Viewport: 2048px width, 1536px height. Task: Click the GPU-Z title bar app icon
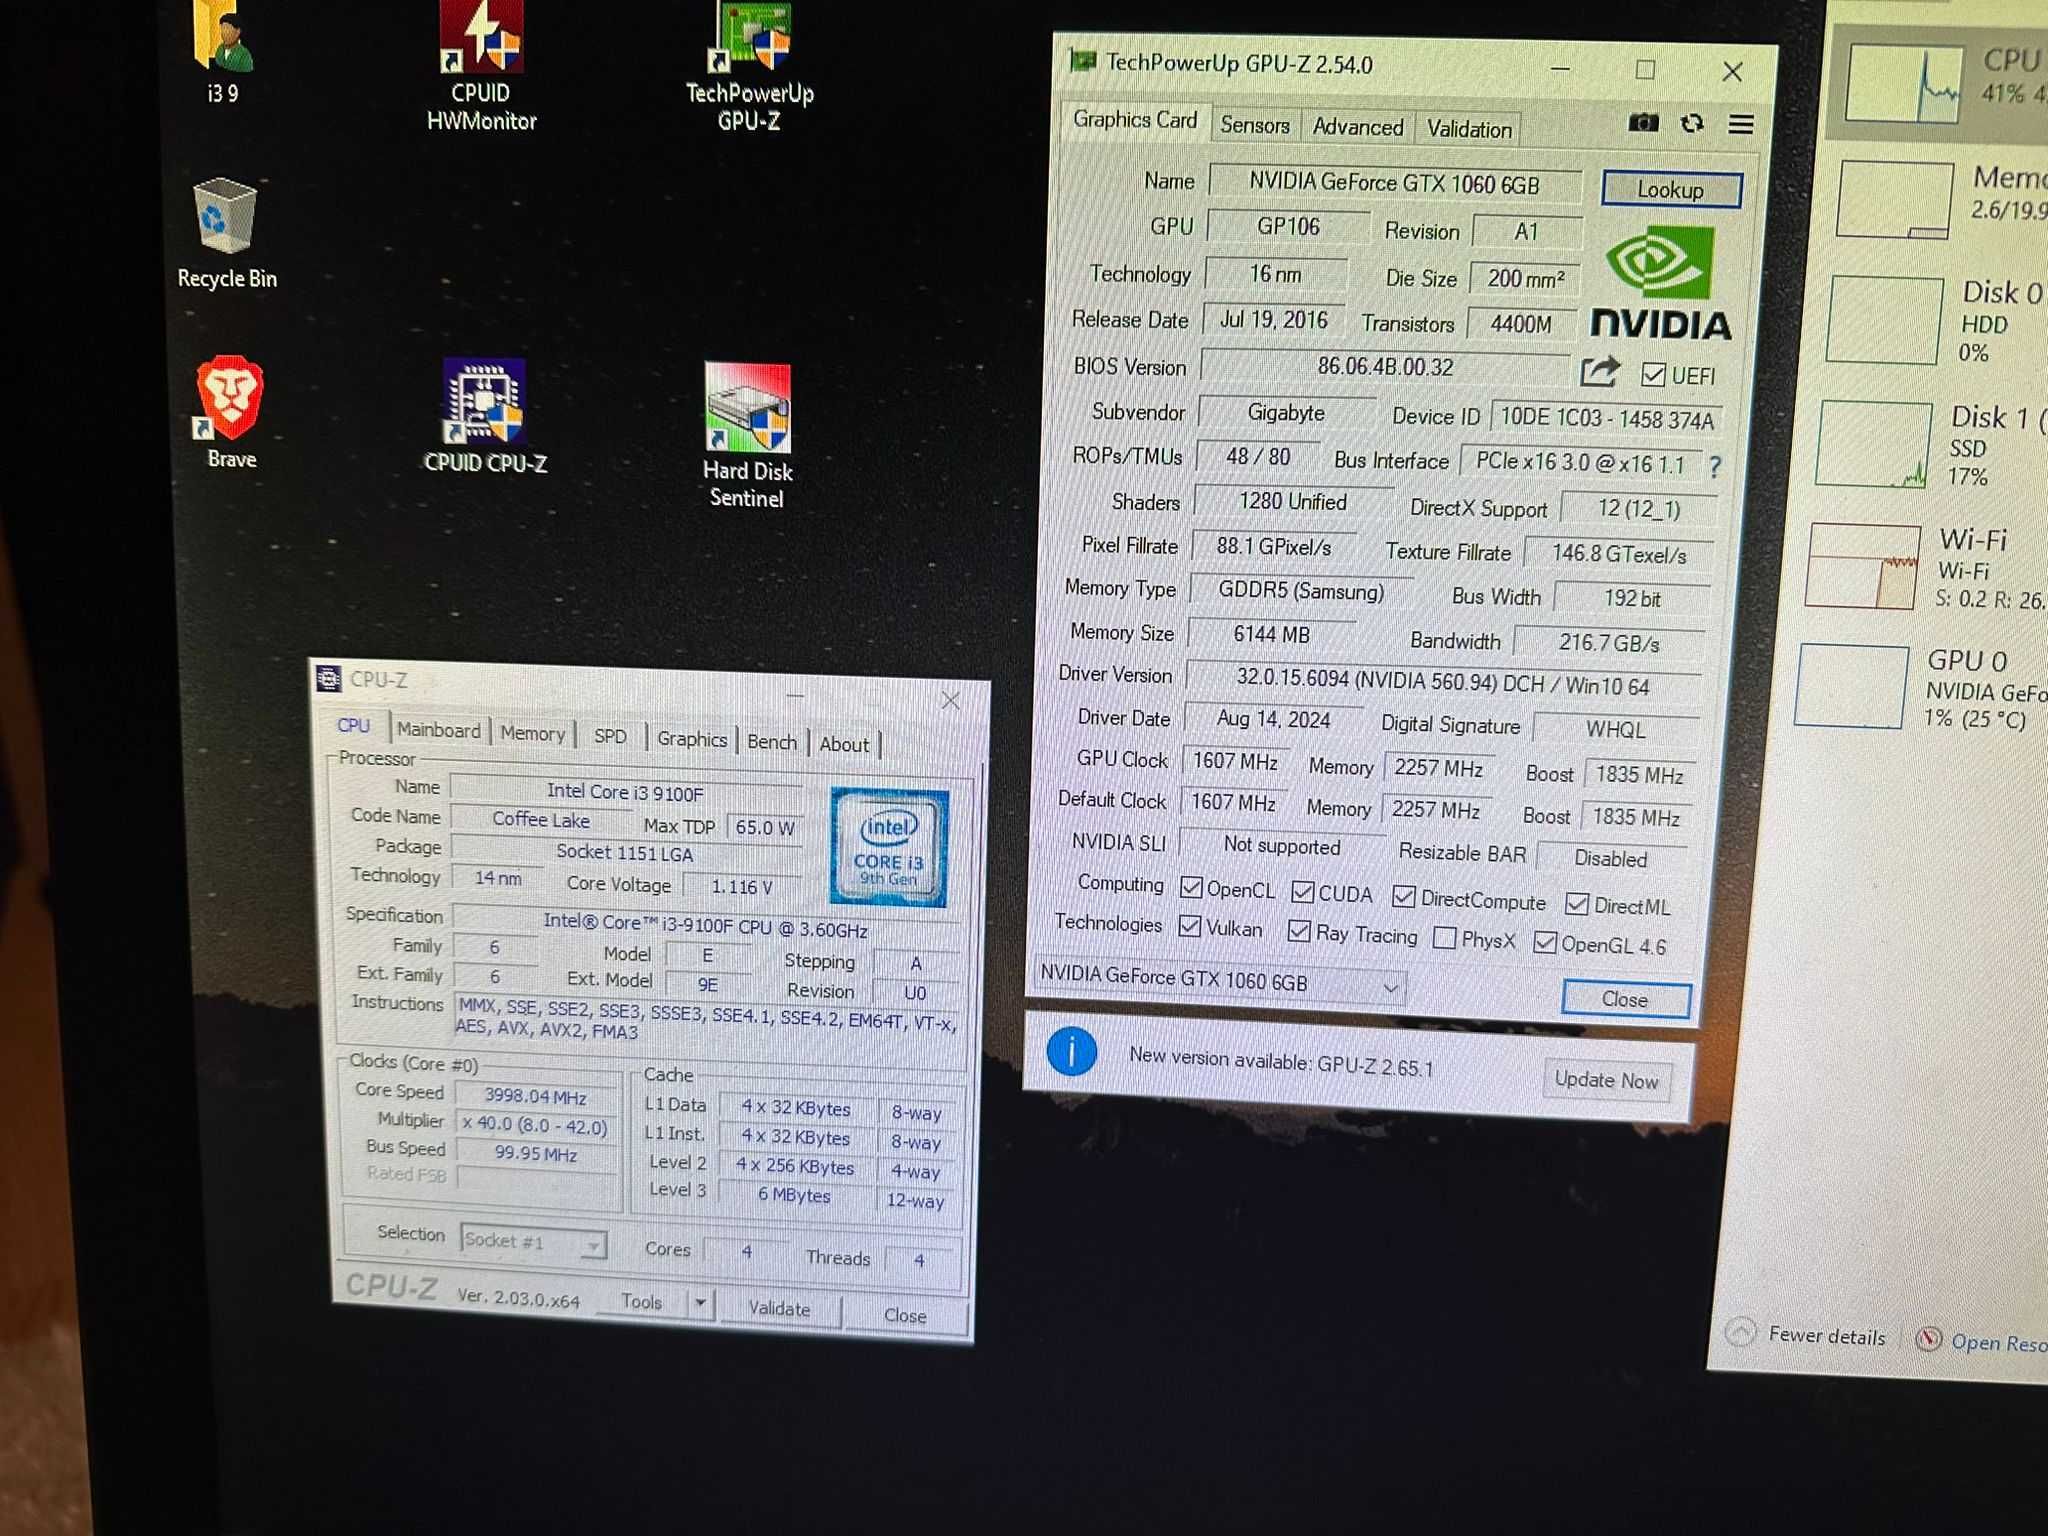1082,60
